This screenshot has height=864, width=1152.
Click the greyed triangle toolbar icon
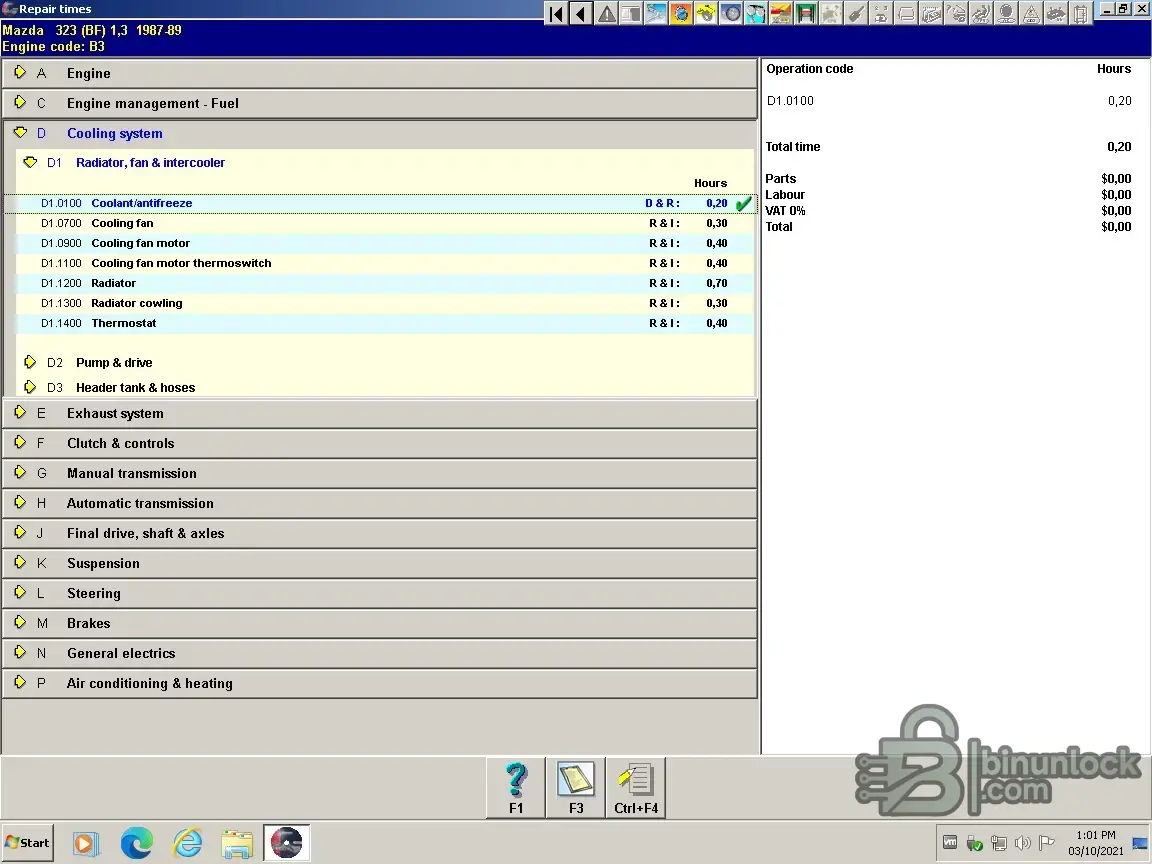click(x=1031, y=13)
